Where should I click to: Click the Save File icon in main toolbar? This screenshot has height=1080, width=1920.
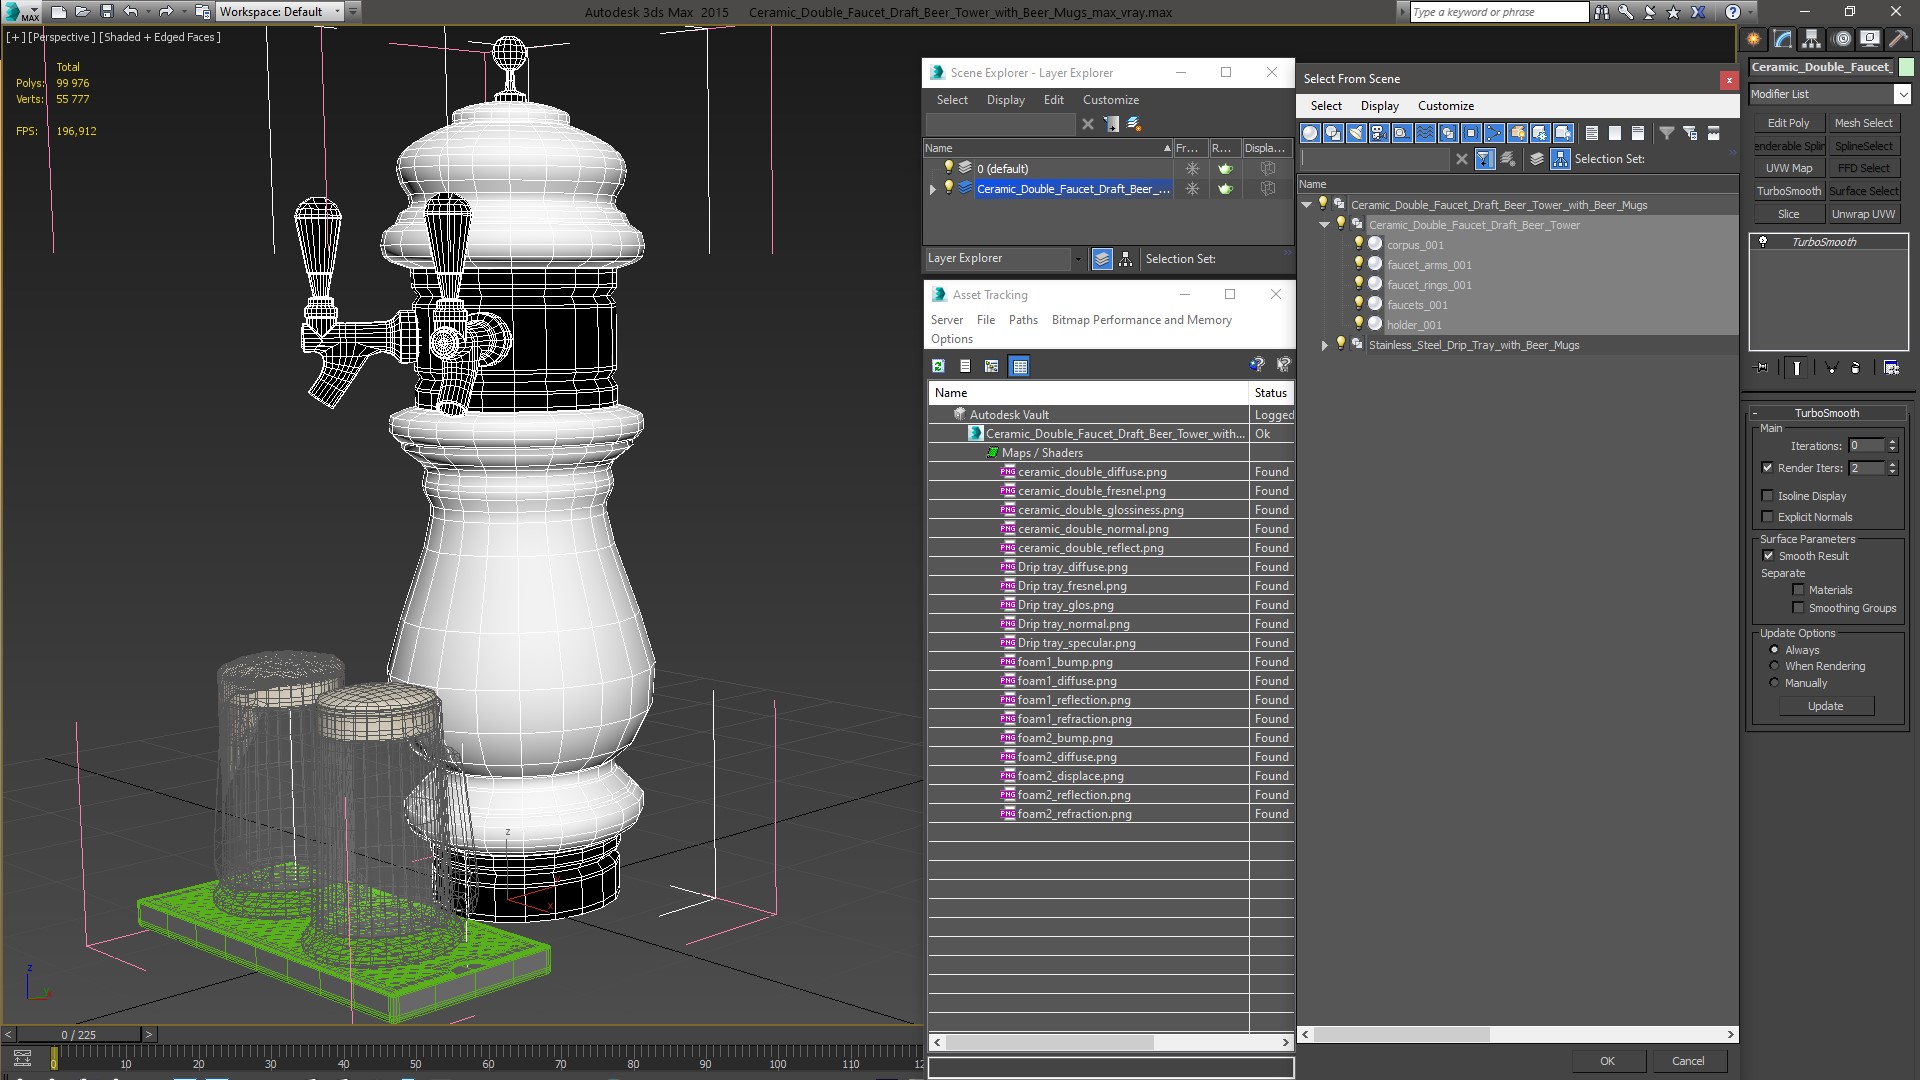coord(107,12)
